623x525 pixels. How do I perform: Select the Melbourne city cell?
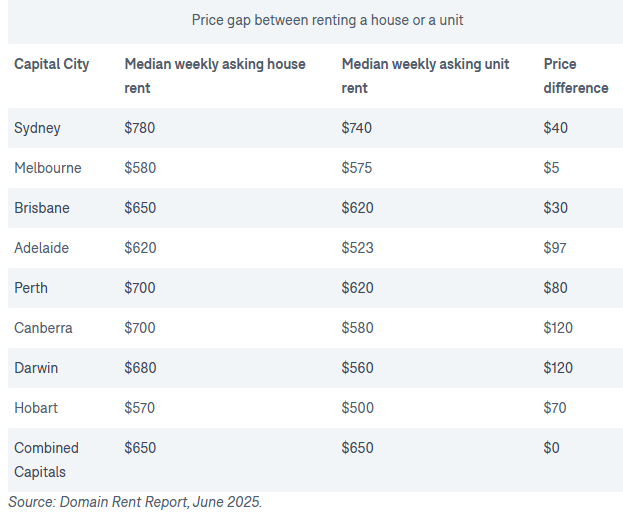(x=48, y=168)
